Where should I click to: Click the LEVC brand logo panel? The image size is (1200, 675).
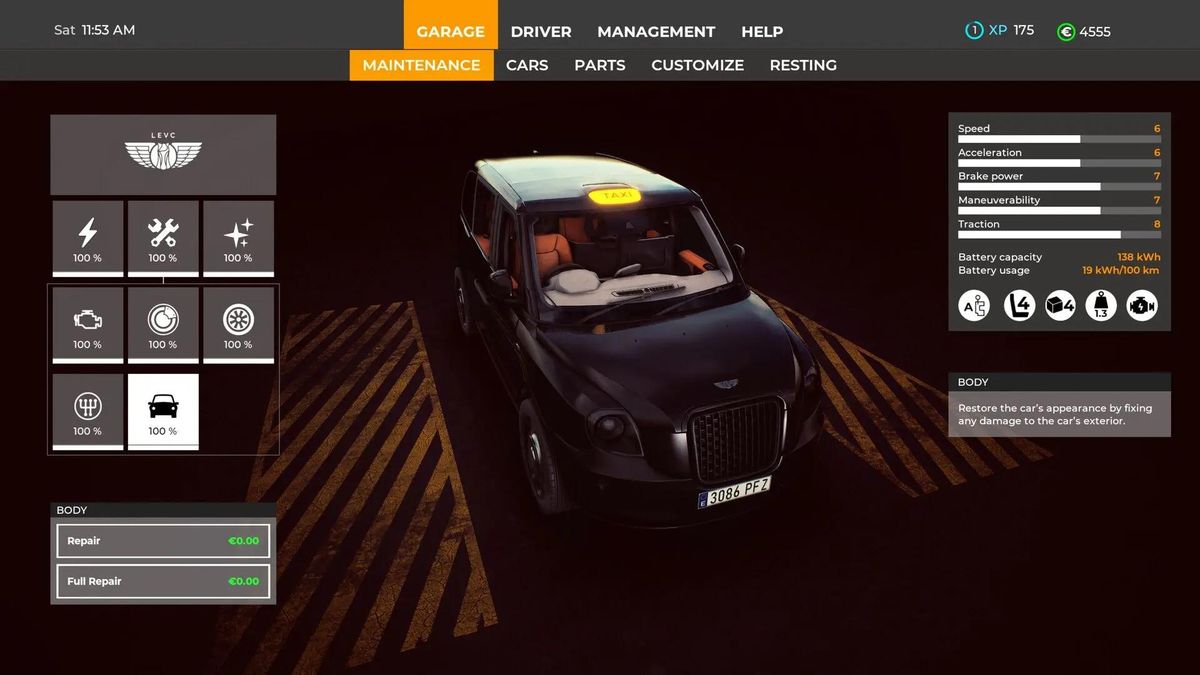[163, 154]
